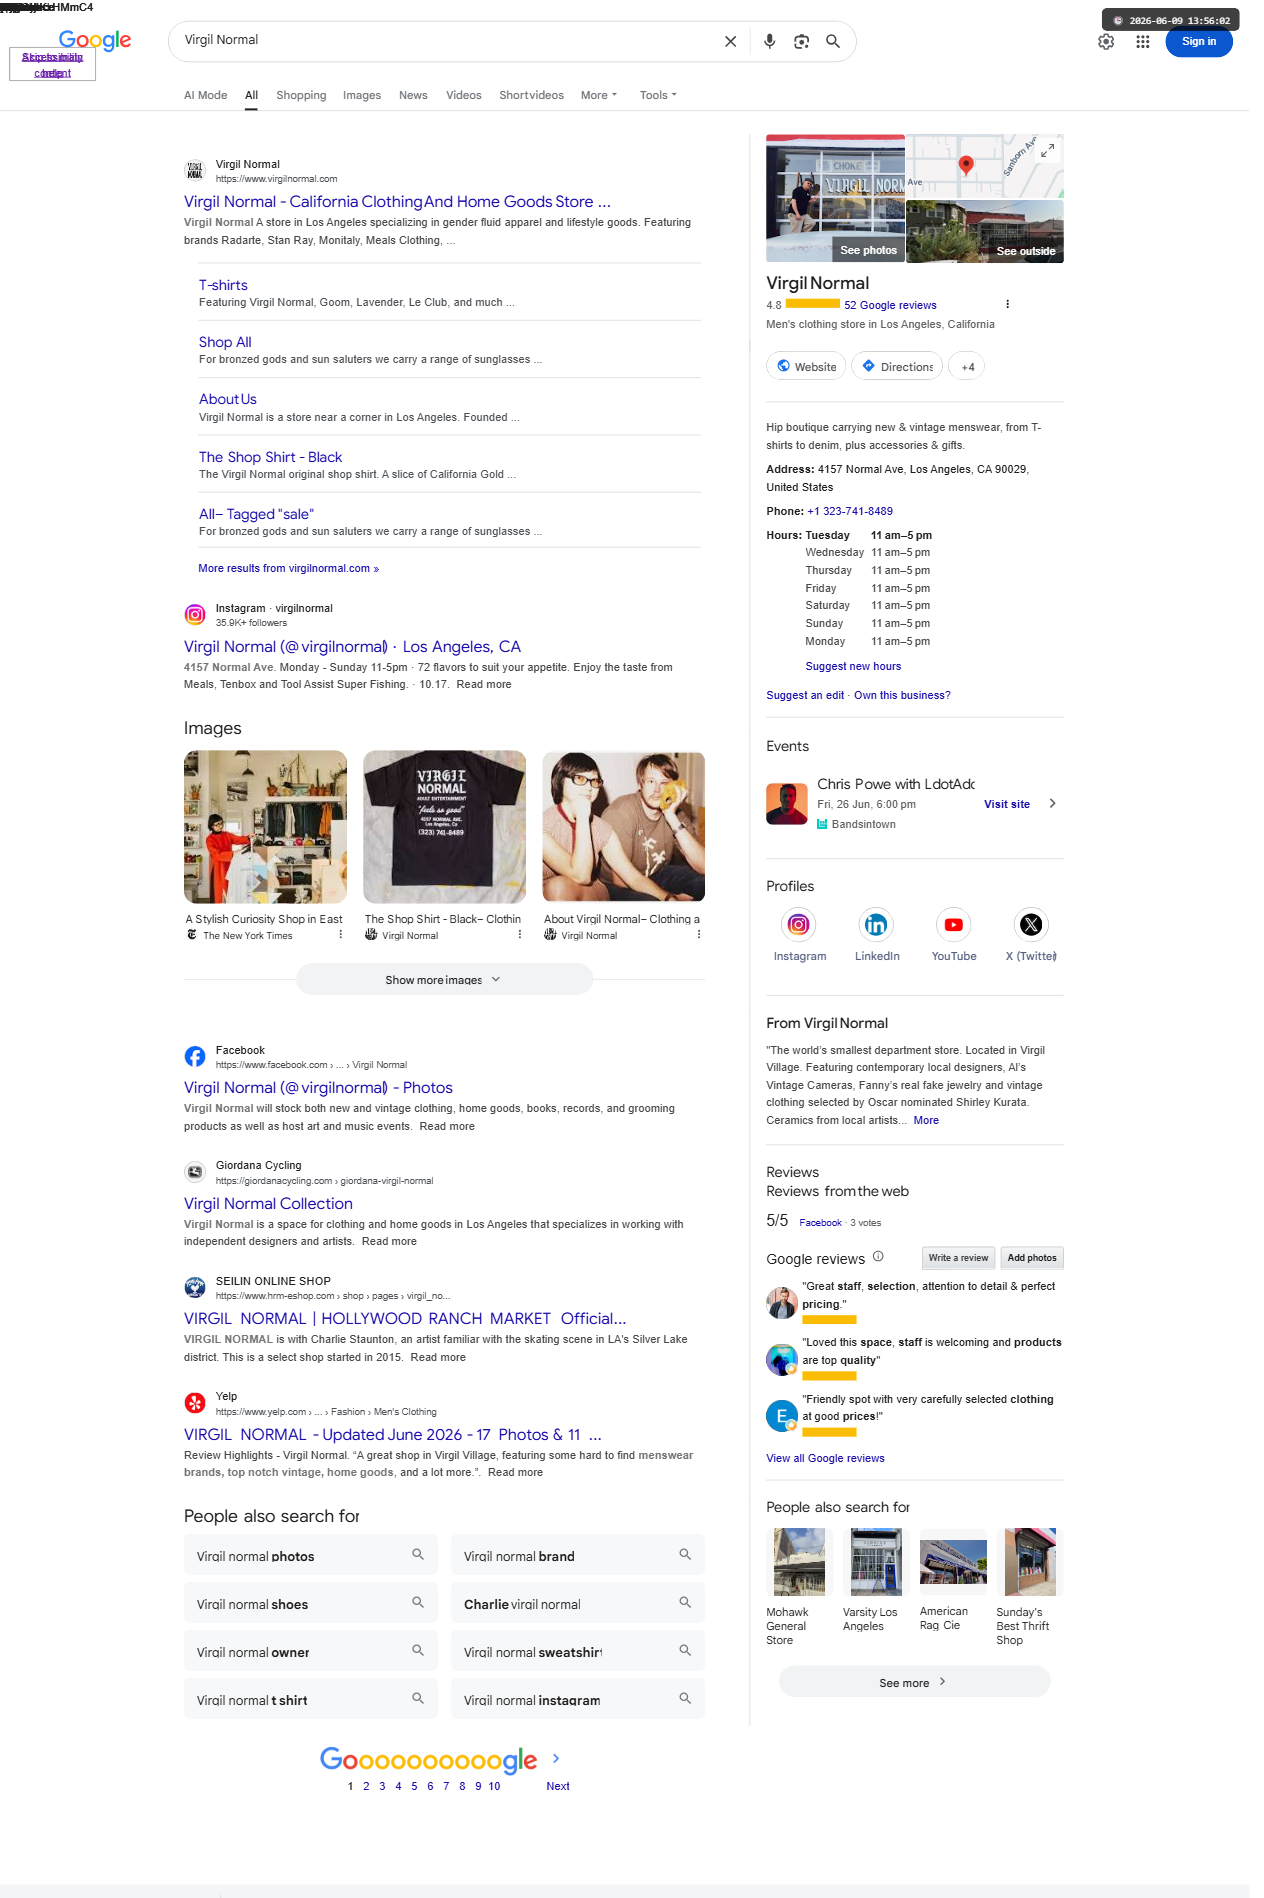Expand More results from virgilnormal.com
Viewport: 1264px width, 1898px height.
click(288, 568)
